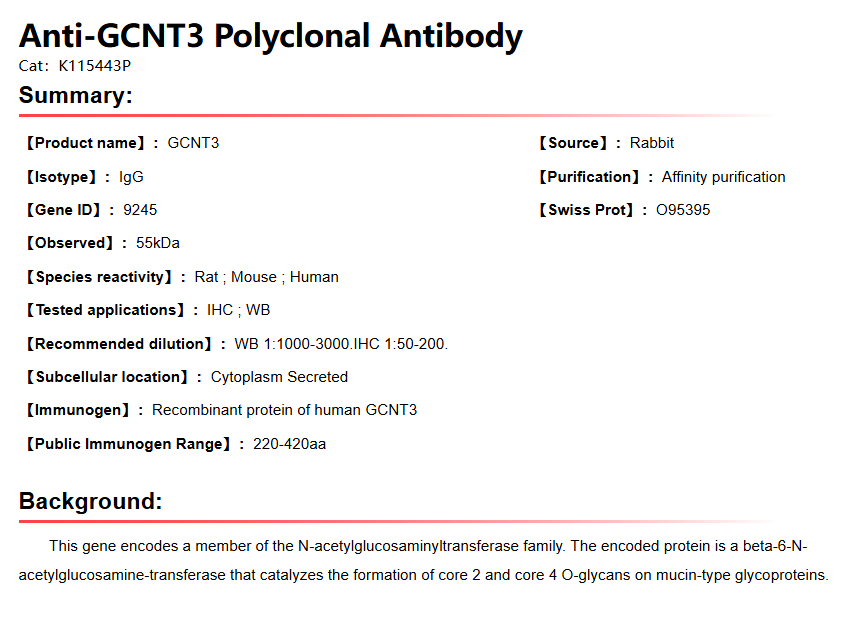Click the Immunogen description text
The height and width of the screenshot is (619, 855).
pyautogui.click(x=284, y=410)
